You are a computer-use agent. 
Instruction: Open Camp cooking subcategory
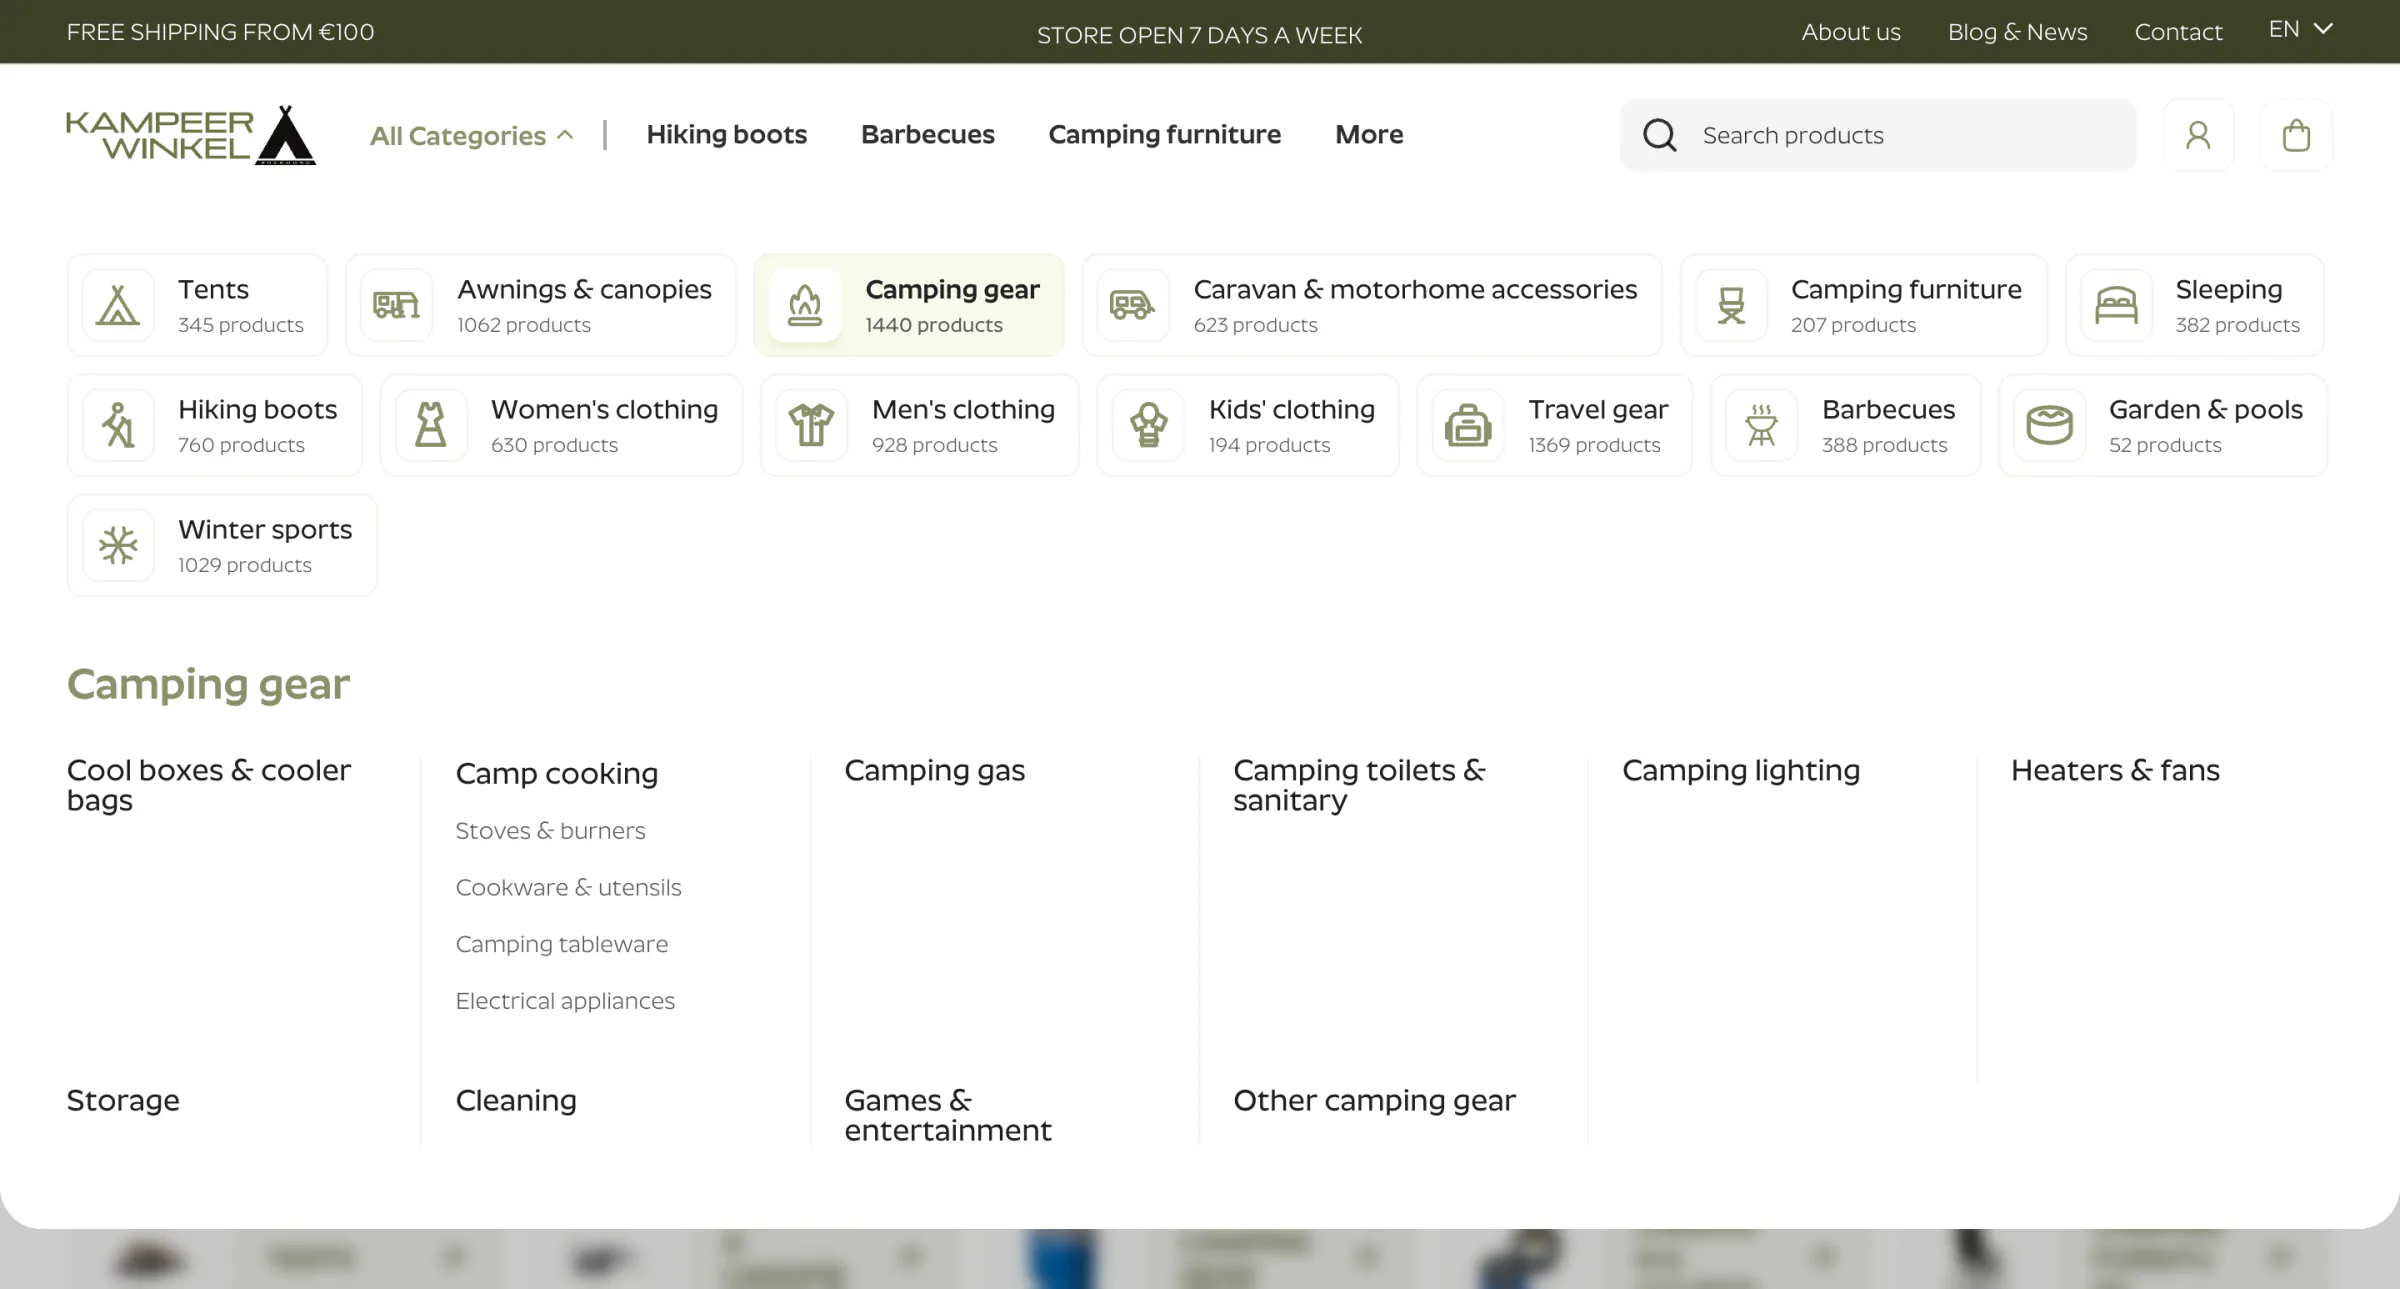coord(556,773)
